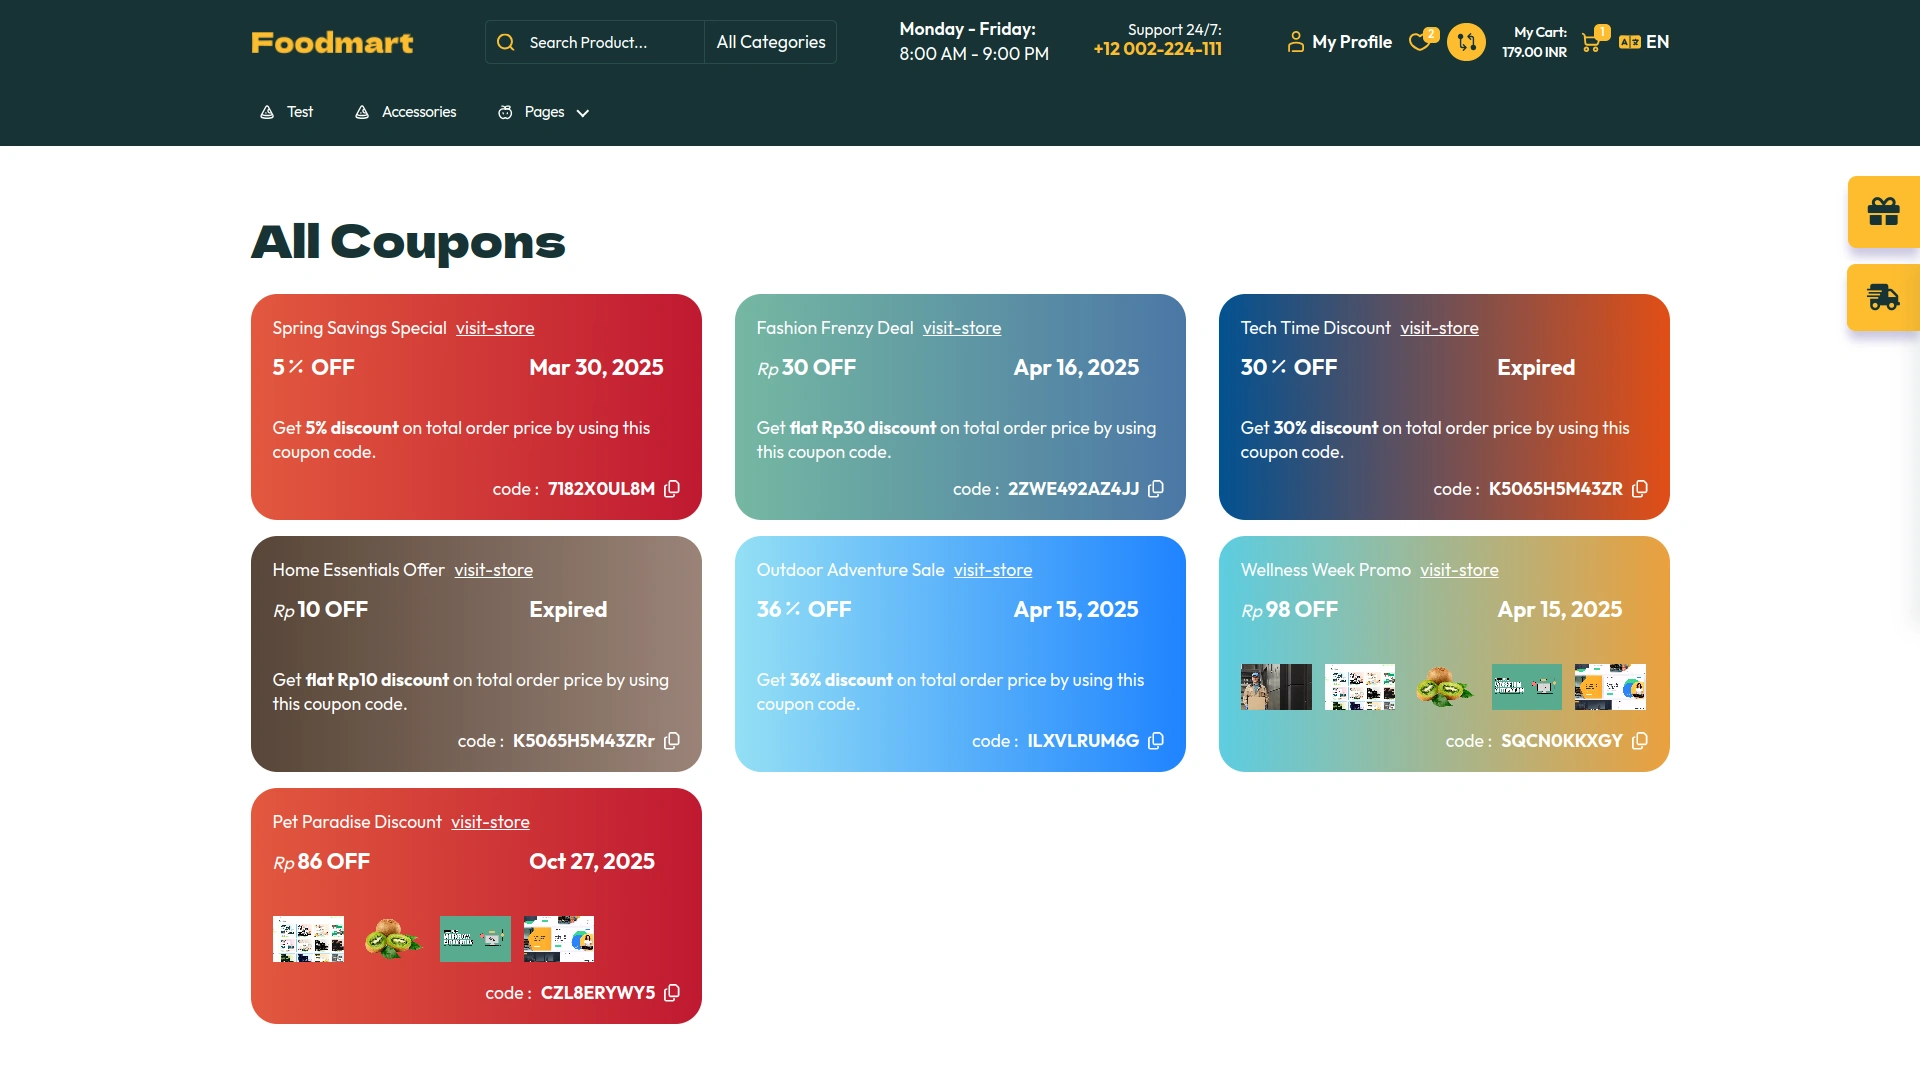This screenshot has width=1920, height=1080.
Task: Click the compare arrows icon in header
Action: tap(1465, 42)
